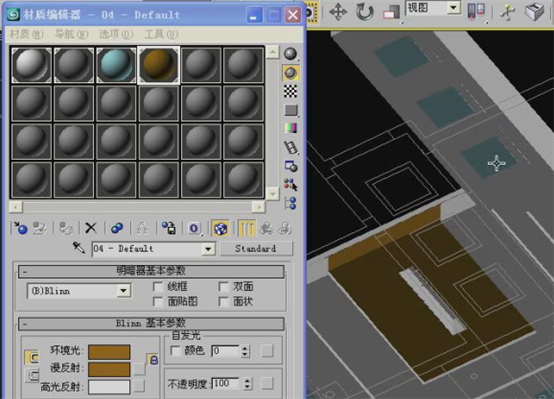The image size is (554, 399).
Task: Click the Put to Library icon
Action: tap(169, 228)
